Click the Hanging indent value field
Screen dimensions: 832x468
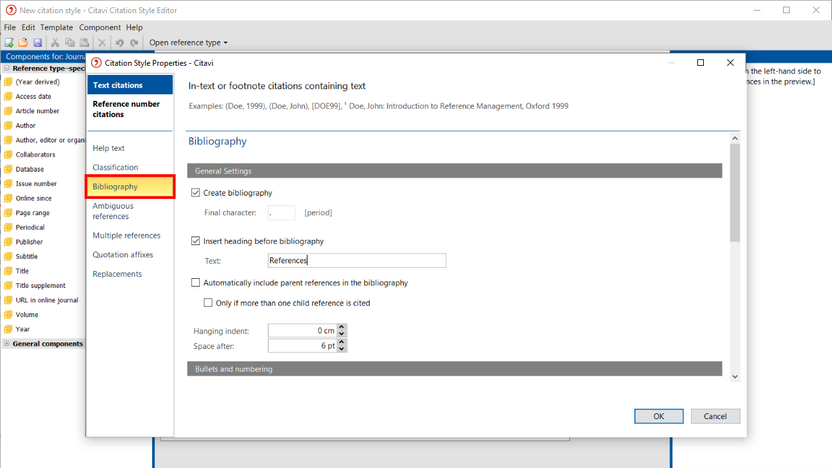[x=302, y=331]
